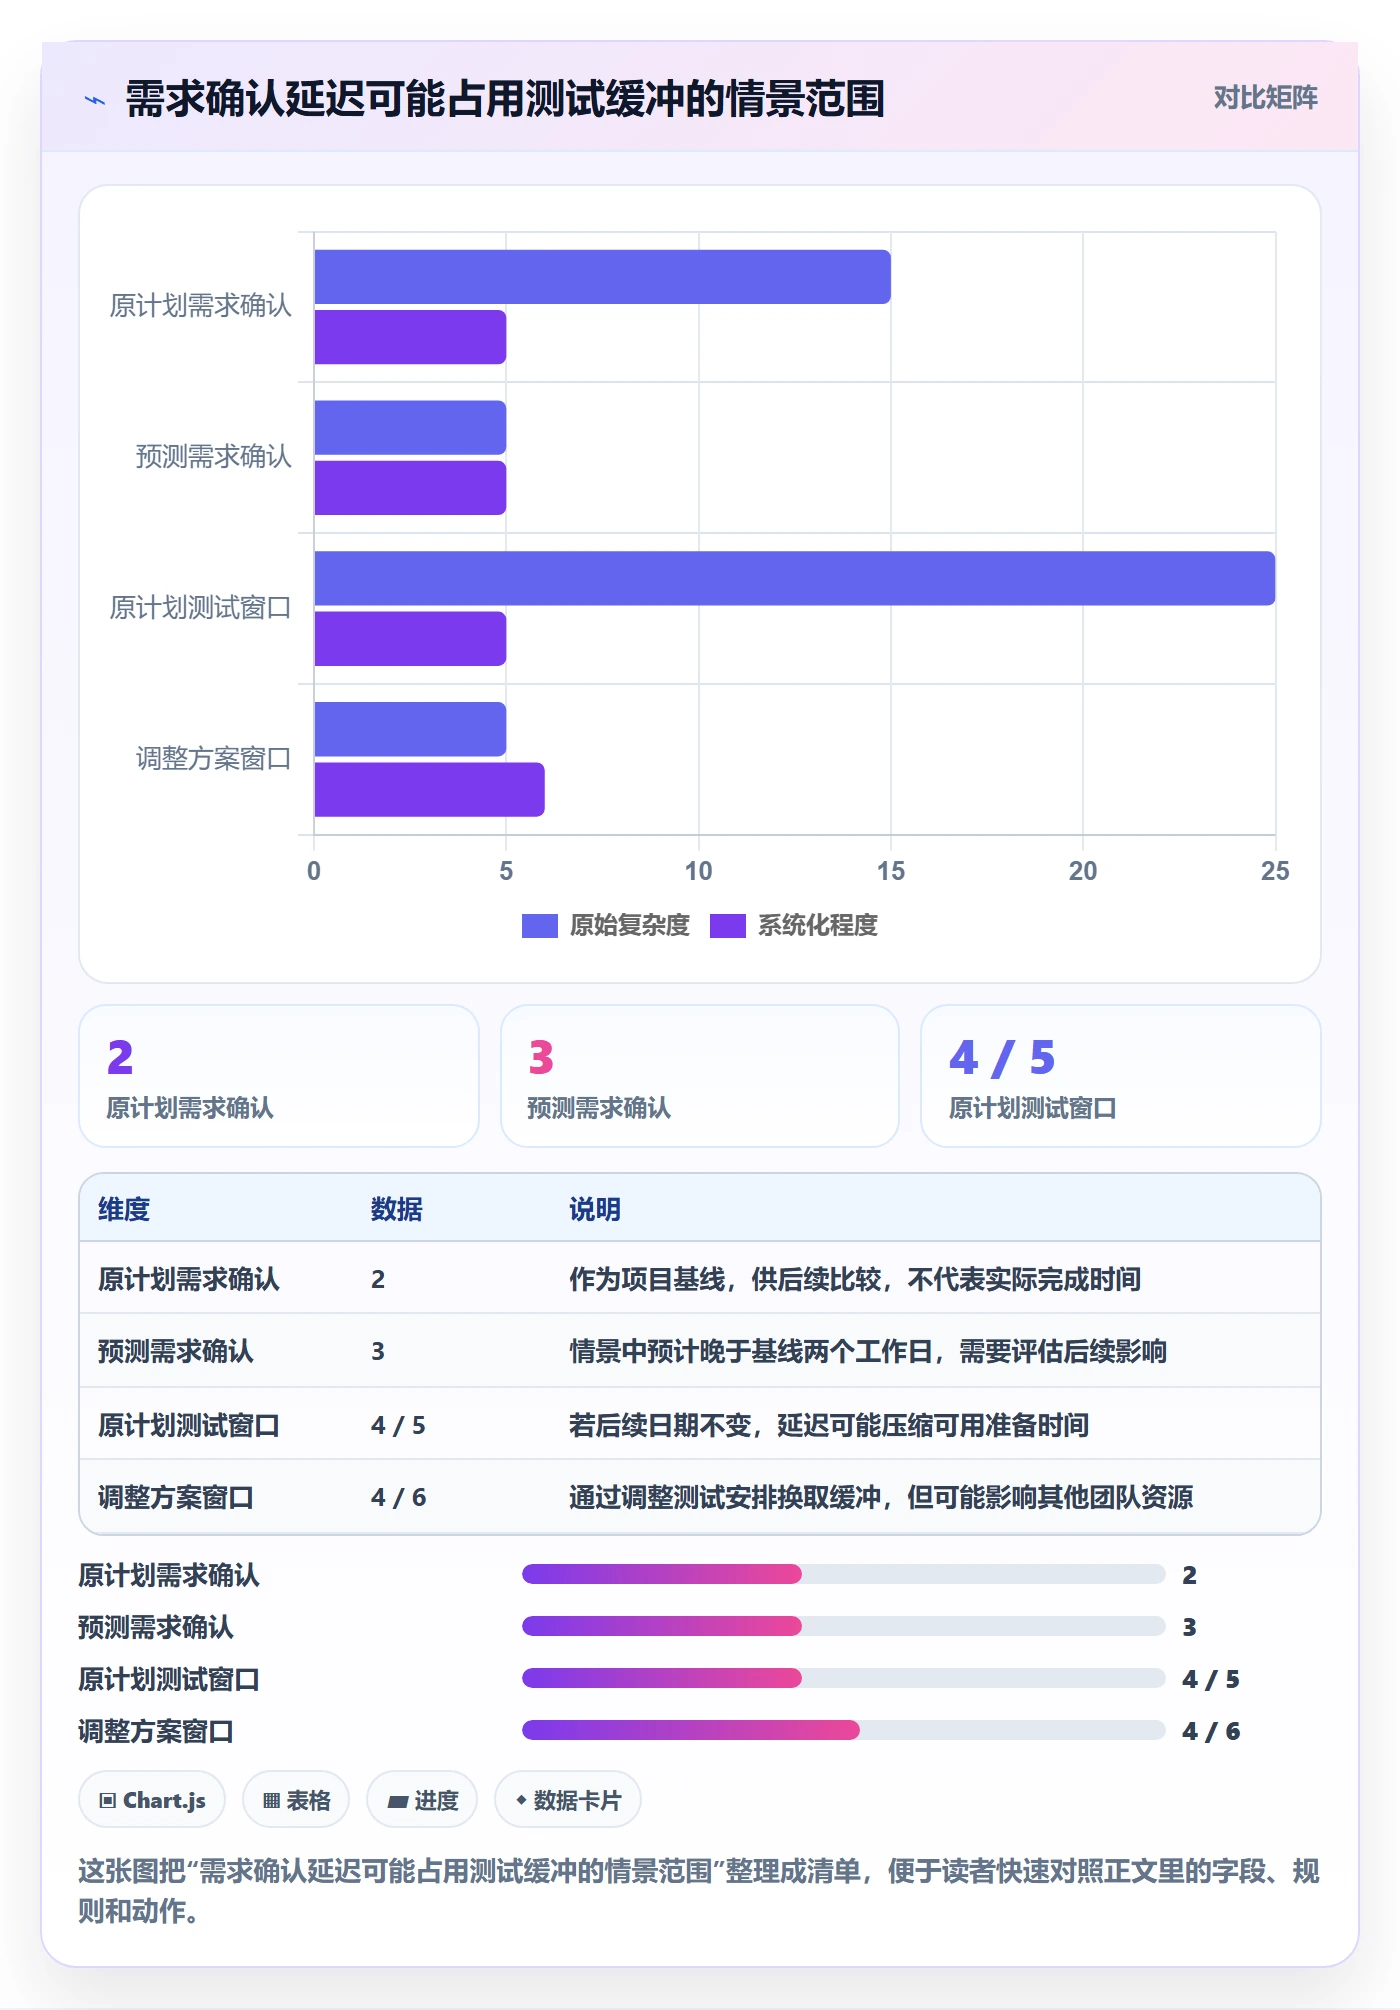The image size is (1400, 2010).
Task: Click the 调整方案窗口 table row name
Action: click(176, 1497)
